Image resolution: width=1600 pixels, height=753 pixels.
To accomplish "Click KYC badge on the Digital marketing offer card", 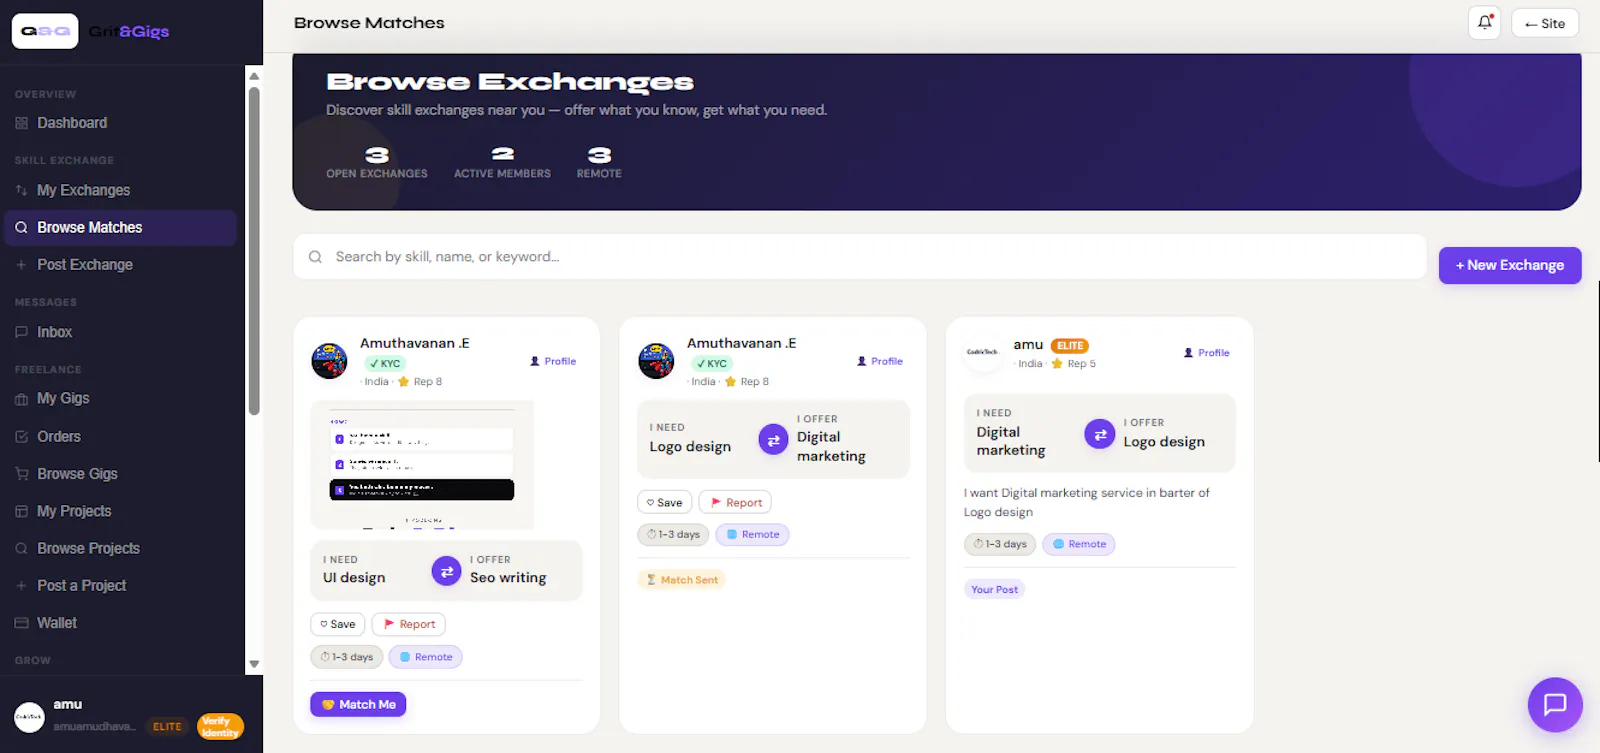I will tap(711, 363).
